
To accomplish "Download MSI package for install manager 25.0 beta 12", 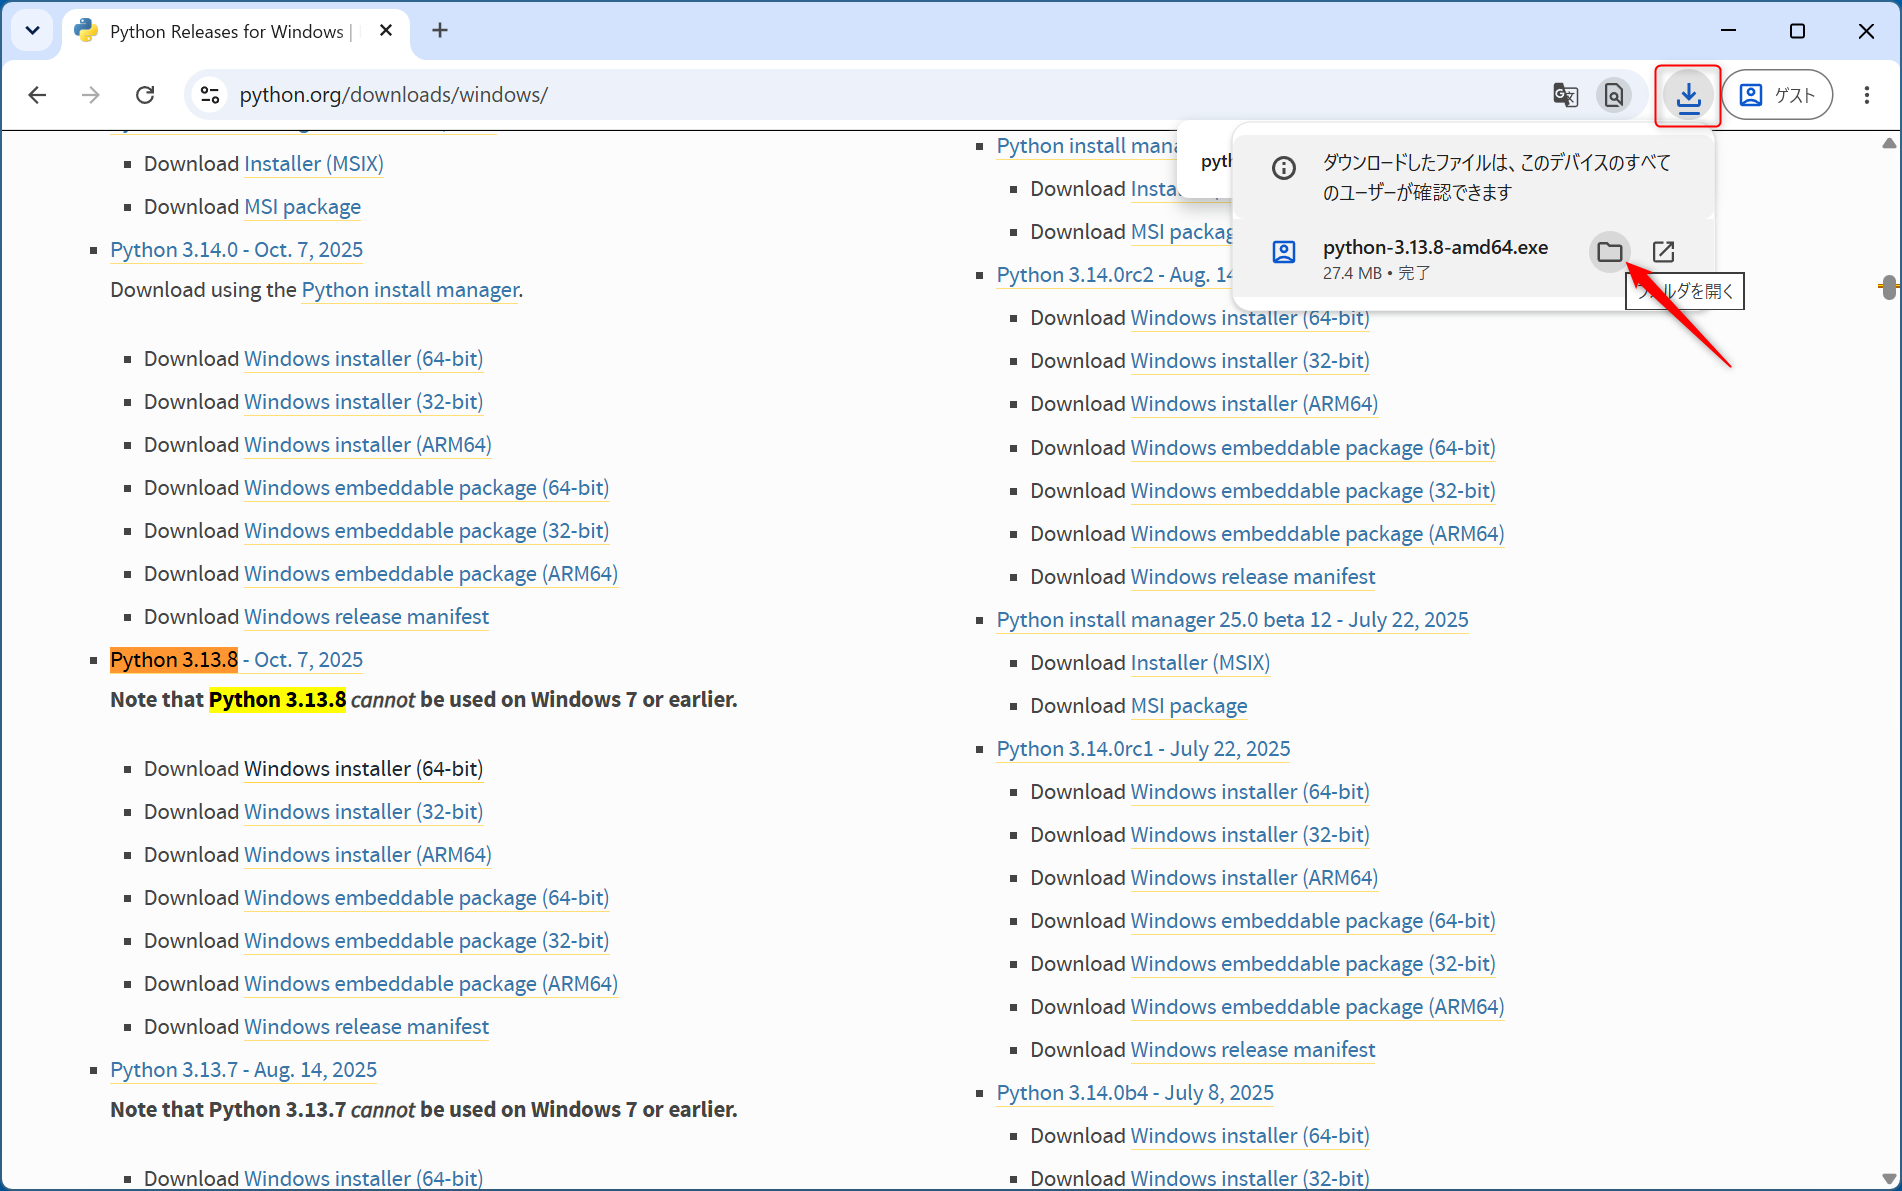I will [1189, 706].
